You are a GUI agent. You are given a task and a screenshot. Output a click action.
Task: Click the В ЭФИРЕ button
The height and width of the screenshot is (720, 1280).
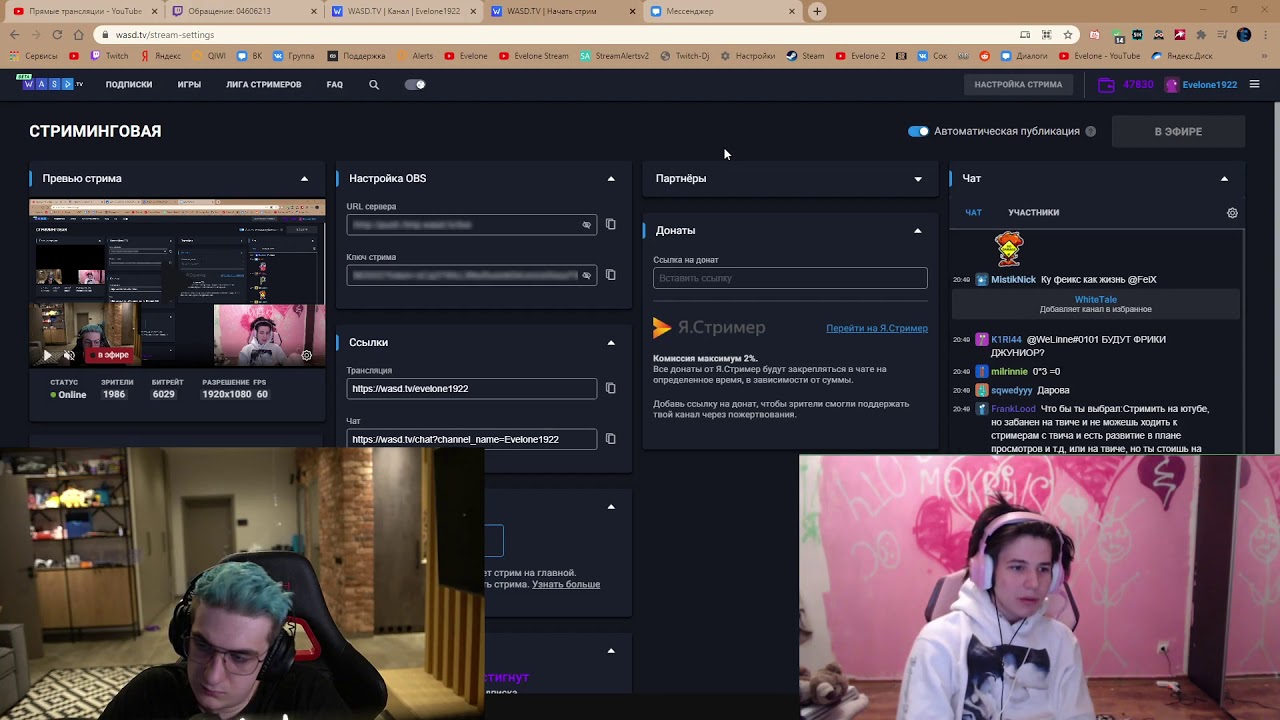(1178, 131)
